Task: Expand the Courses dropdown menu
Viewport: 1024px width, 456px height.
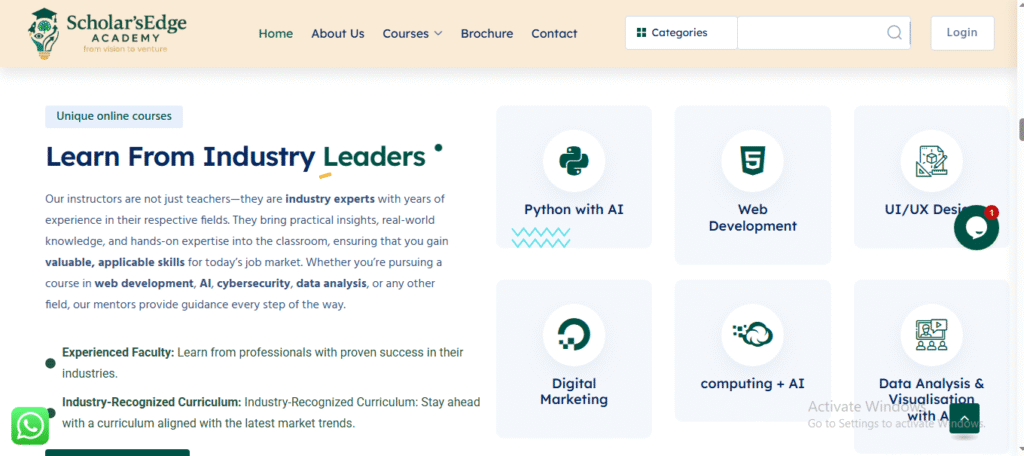Action: [412, 33]
